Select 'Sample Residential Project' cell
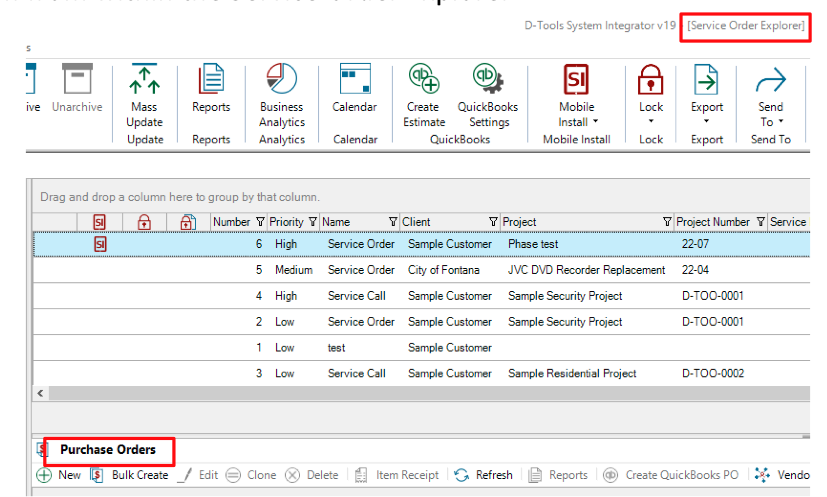 (572, 373)
